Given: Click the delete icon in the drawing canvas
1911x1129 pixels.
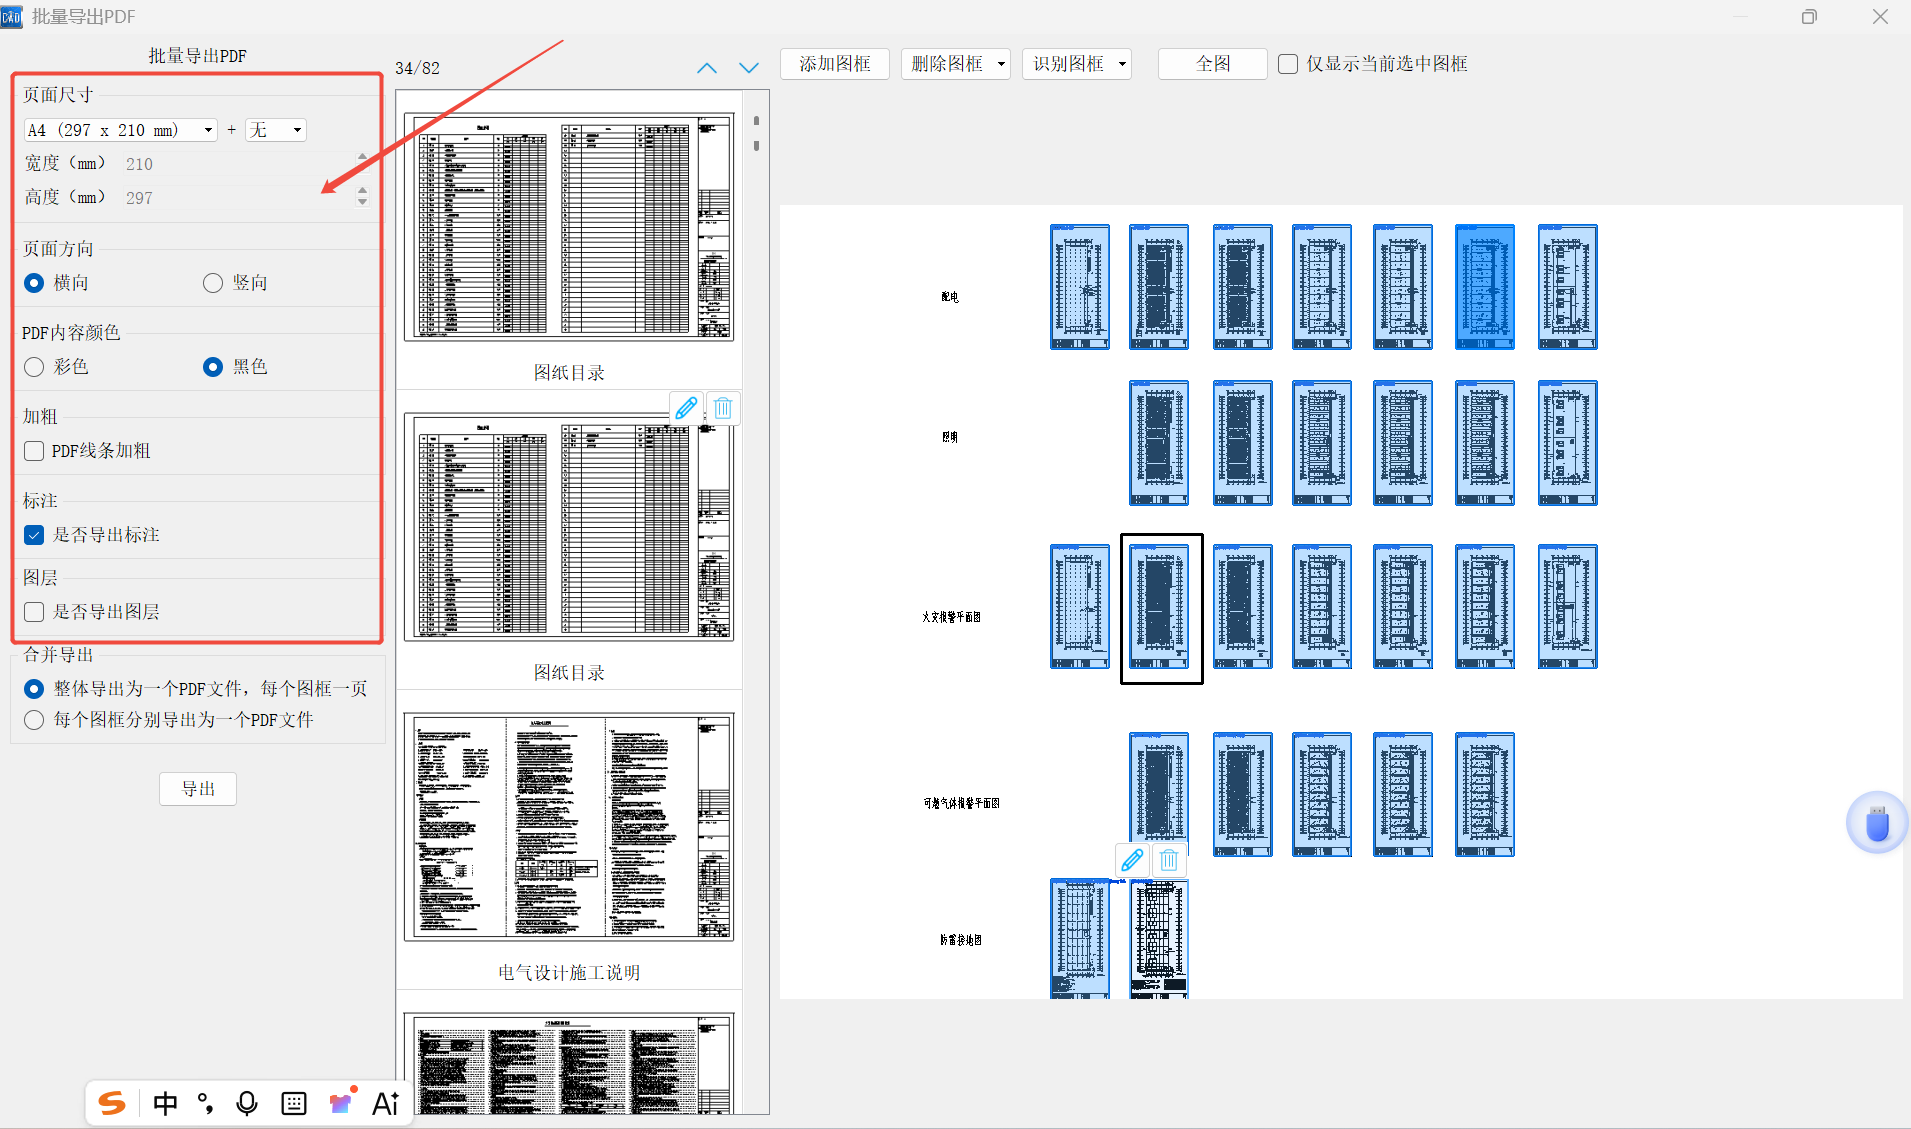Looking at the screenshot, I should click(1169, 860).
